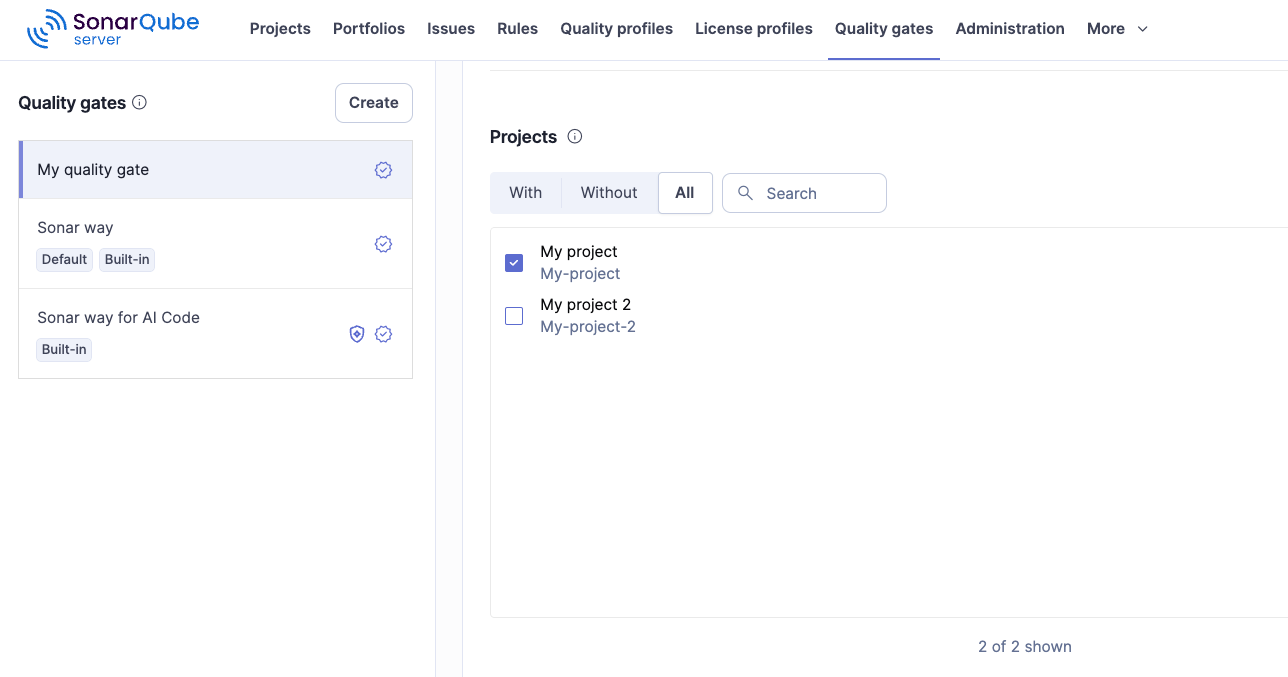Viewport: 1288px width, 677px height.
Task: Select the Sonar way quality gate
Action: pyautogui.click(x=215, y=244)
